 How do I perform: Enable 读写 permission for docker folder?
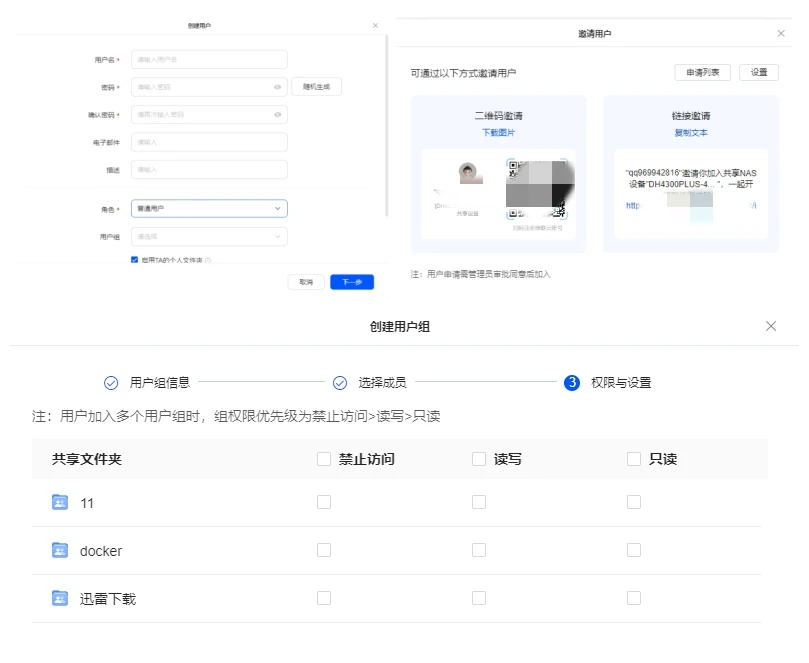point(479,550)
